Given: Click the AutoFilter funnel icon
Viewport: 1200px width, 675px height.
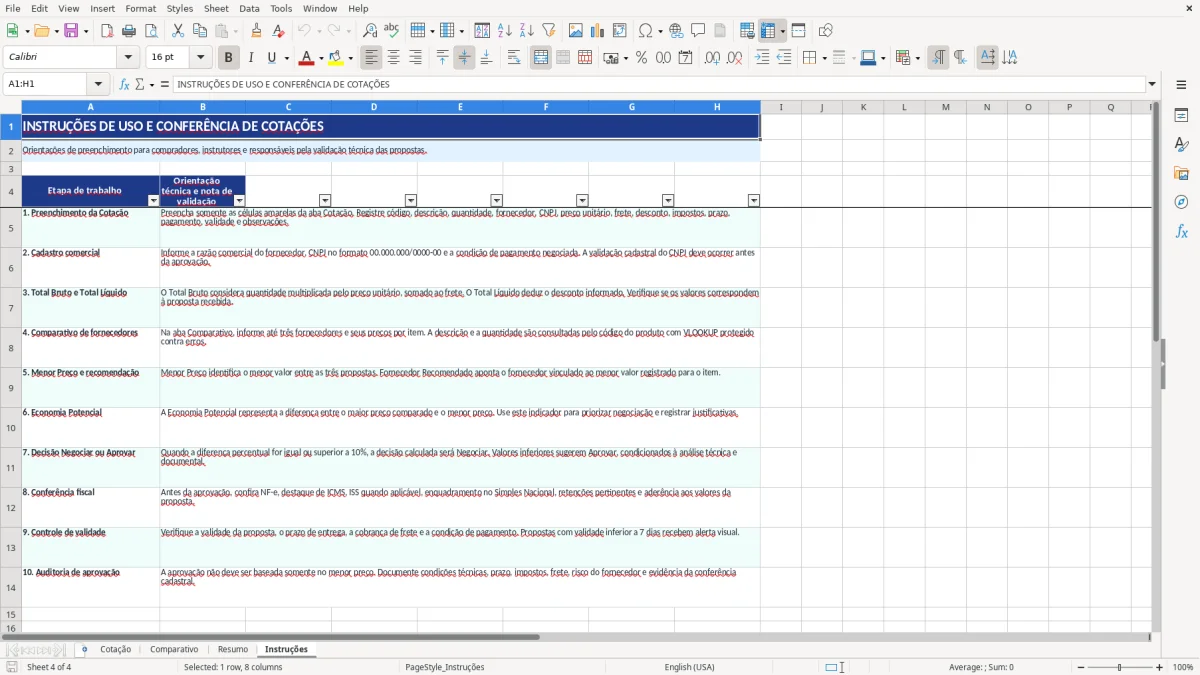Looking at the screenshot, I should [x=549, y=31].
